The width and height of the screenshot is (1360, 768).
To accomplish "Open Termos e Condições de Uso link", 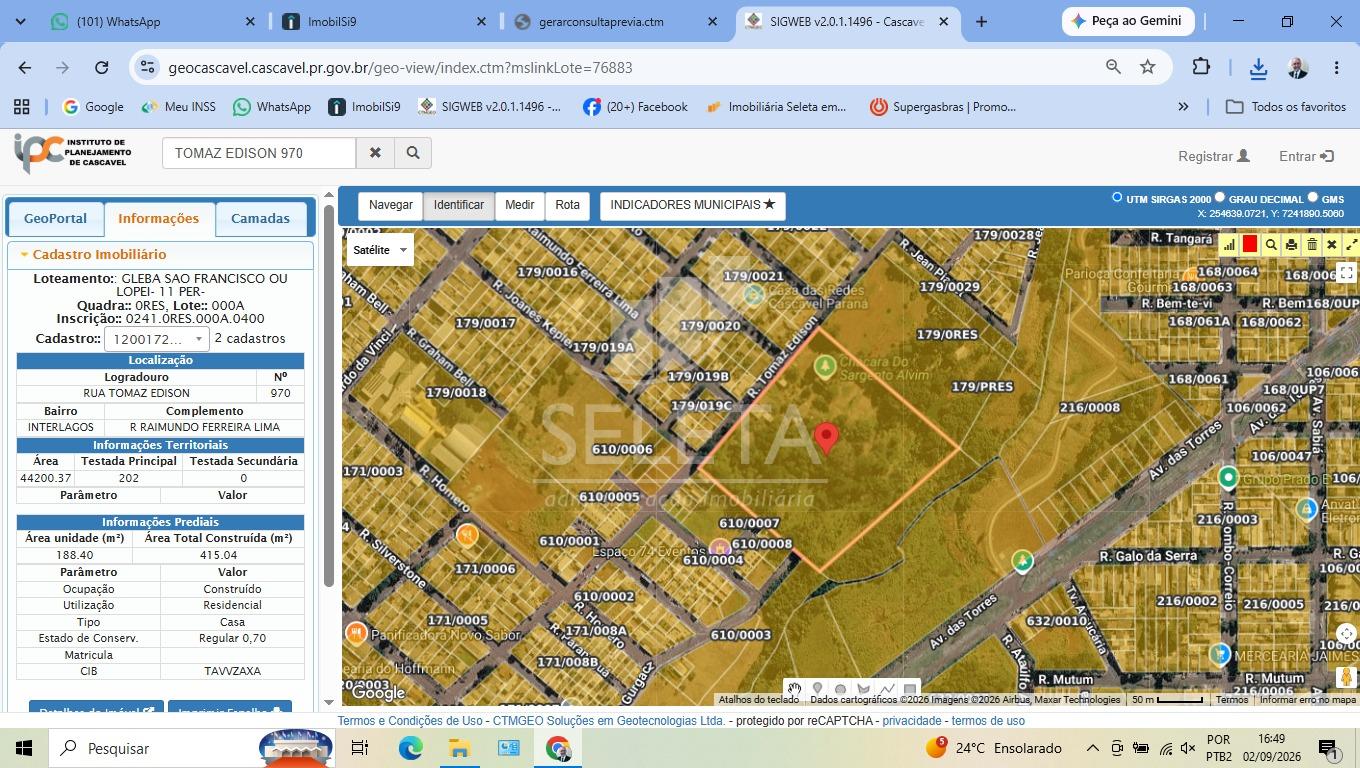I will [410, 720].
